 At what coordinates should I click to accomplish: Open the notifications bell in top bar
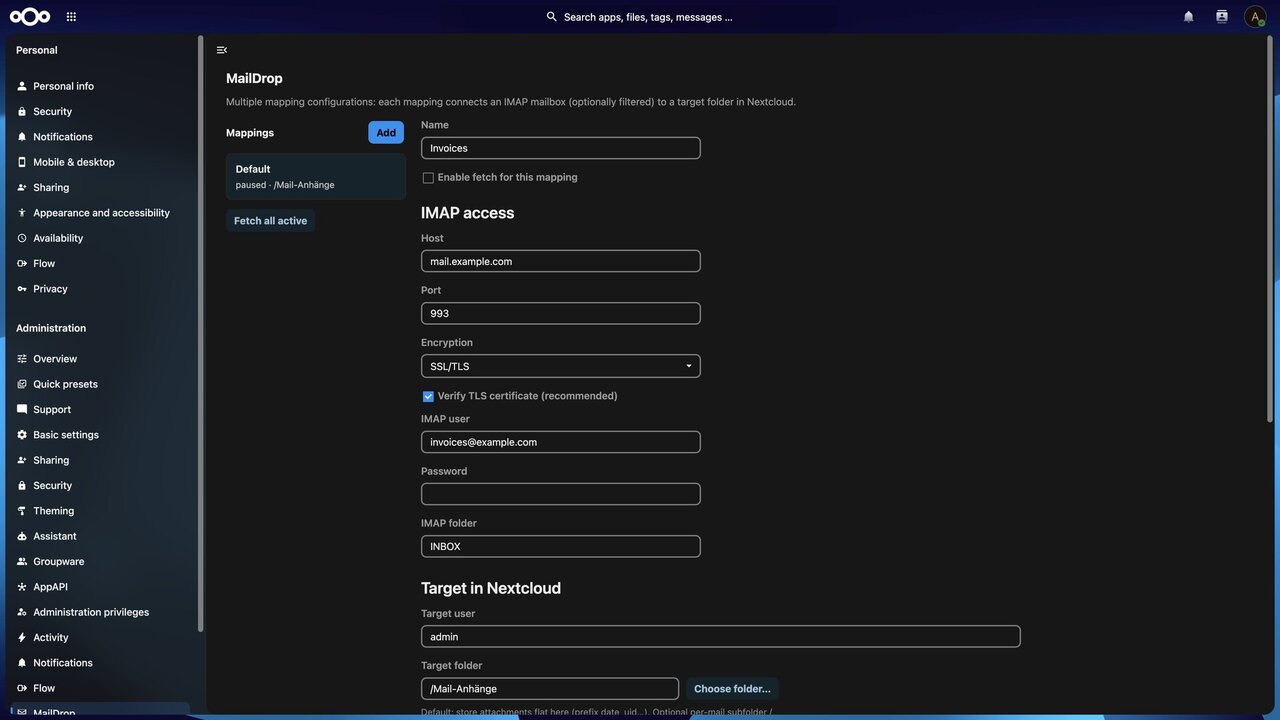[1189, 17]
